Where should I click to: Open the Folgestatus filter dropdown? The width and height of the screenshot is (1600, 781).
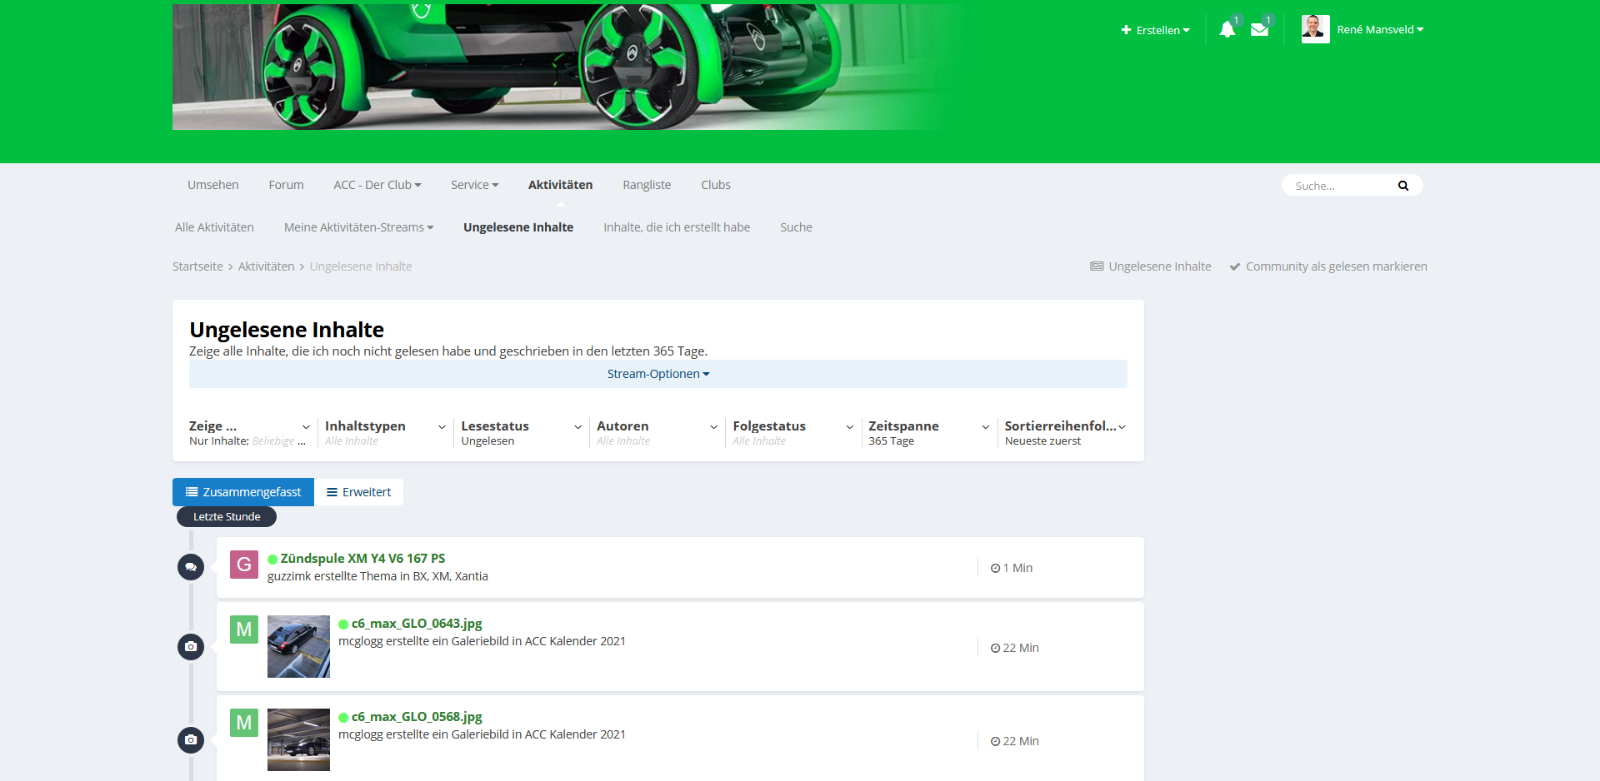click(x=793, y=433)
